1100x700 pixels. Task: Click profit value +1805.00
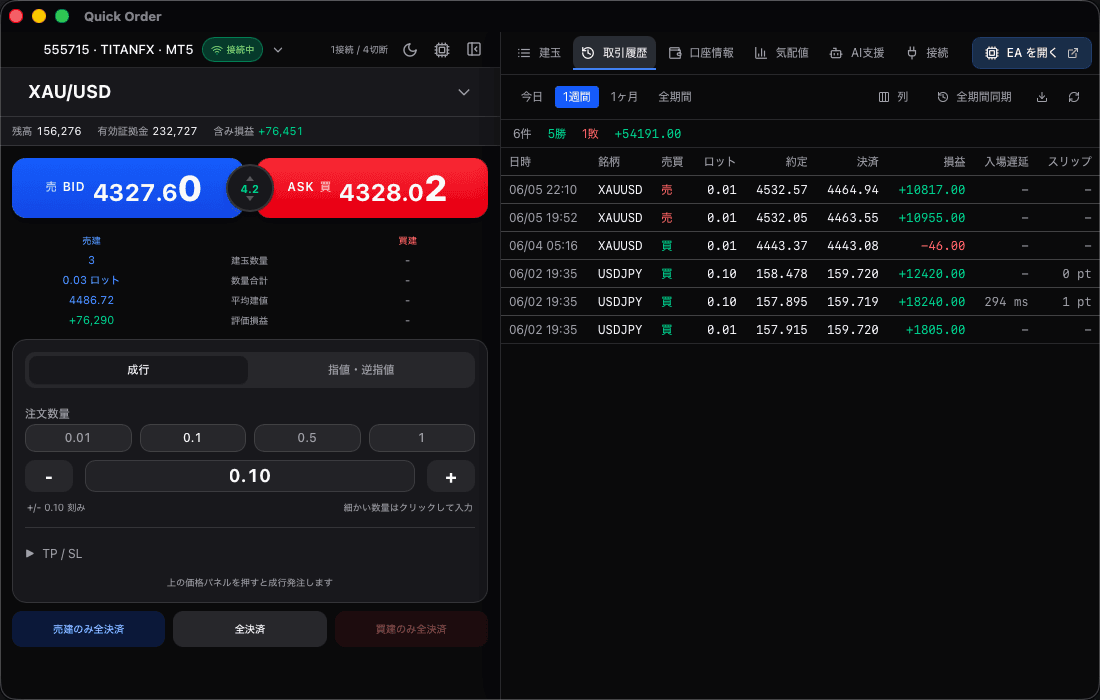[935, 330]
